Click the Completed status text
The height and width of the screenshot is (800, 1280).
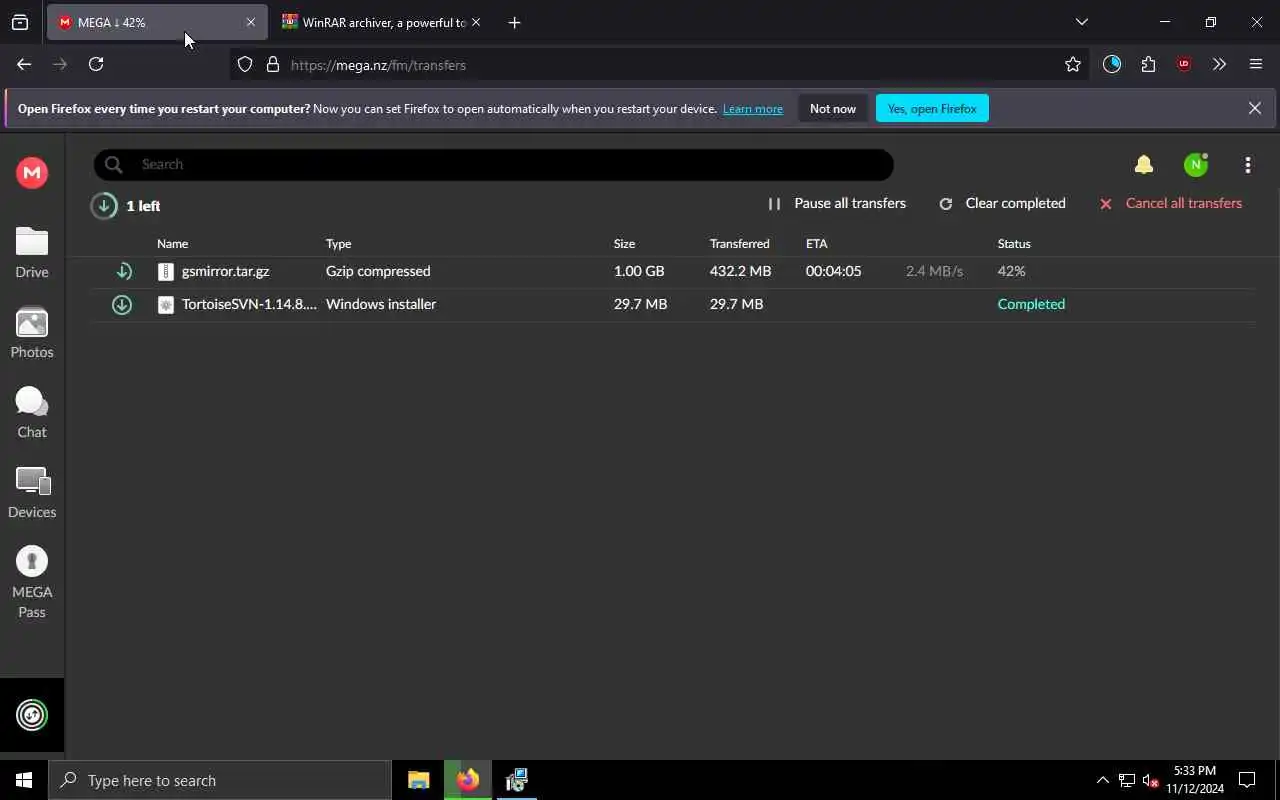[x=1031, y=304]
